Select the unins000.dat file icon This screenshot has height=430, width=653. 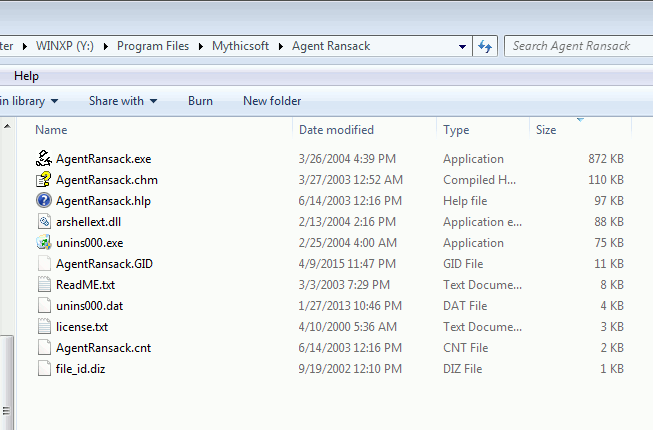[44, 306]
